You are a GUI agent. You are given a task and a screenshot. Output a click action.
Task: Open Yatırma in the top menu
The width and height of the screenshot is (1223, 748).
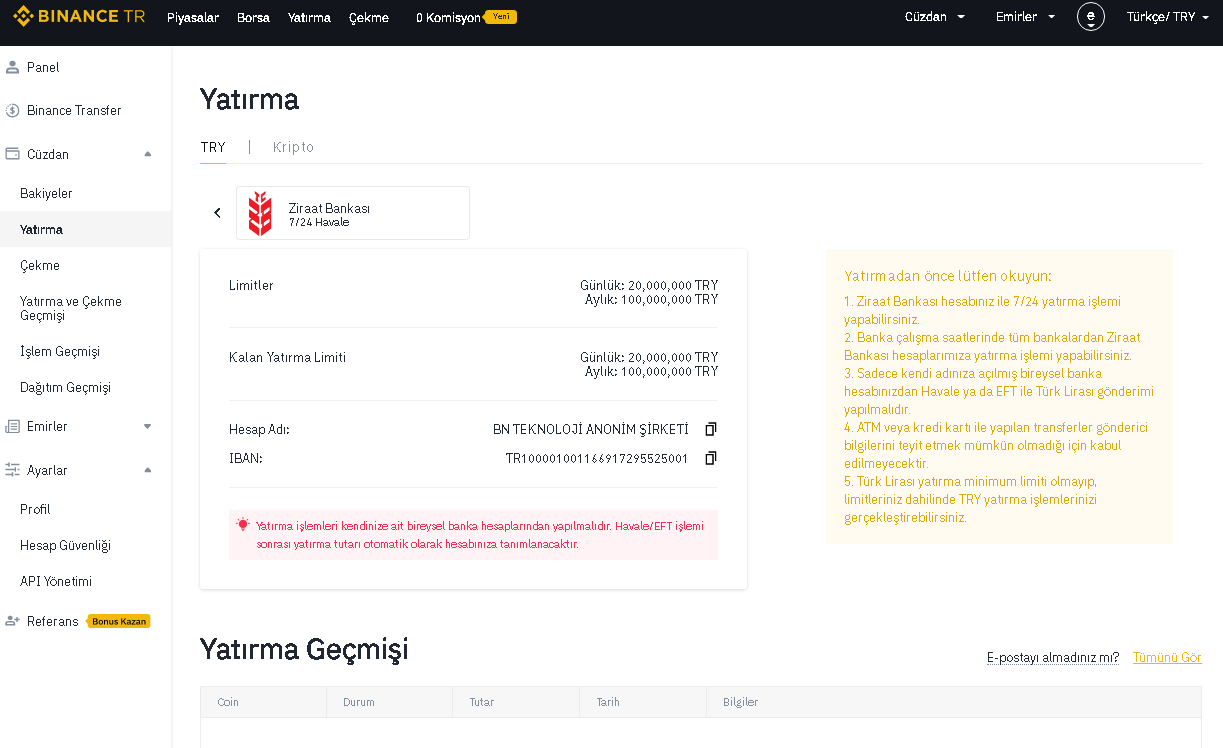[x=309, y=17]
